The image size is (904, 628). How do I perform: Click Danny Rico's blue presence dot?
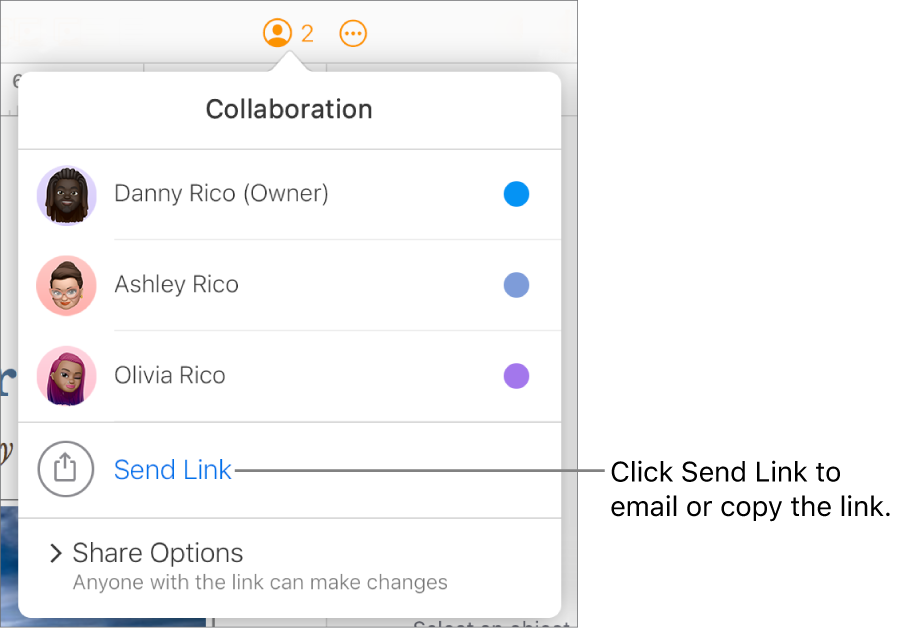point(516,194)
